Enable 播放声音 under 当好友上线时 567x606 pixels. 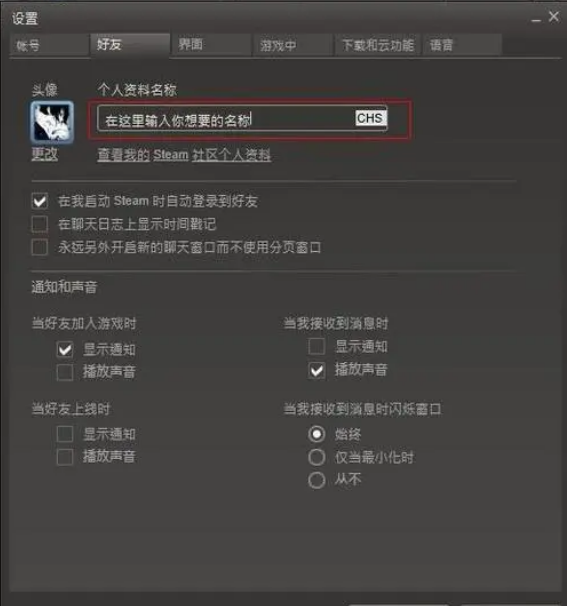click(x=65, y=457)
